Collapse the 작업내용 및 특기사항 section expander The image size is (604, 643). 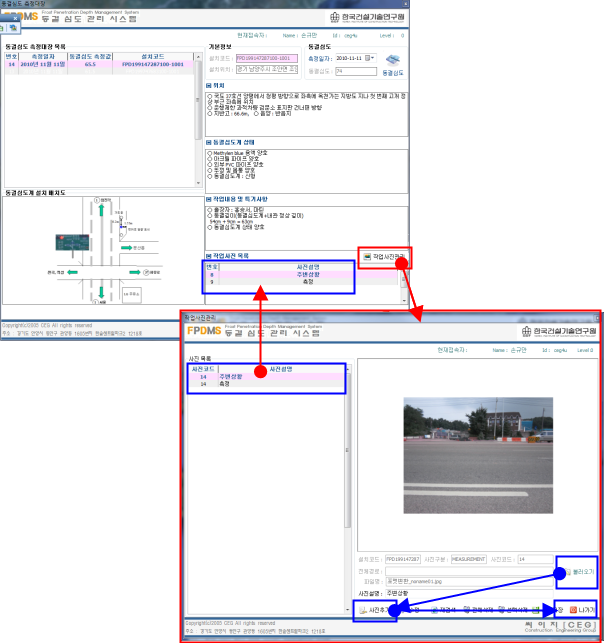tap(209, 199)
